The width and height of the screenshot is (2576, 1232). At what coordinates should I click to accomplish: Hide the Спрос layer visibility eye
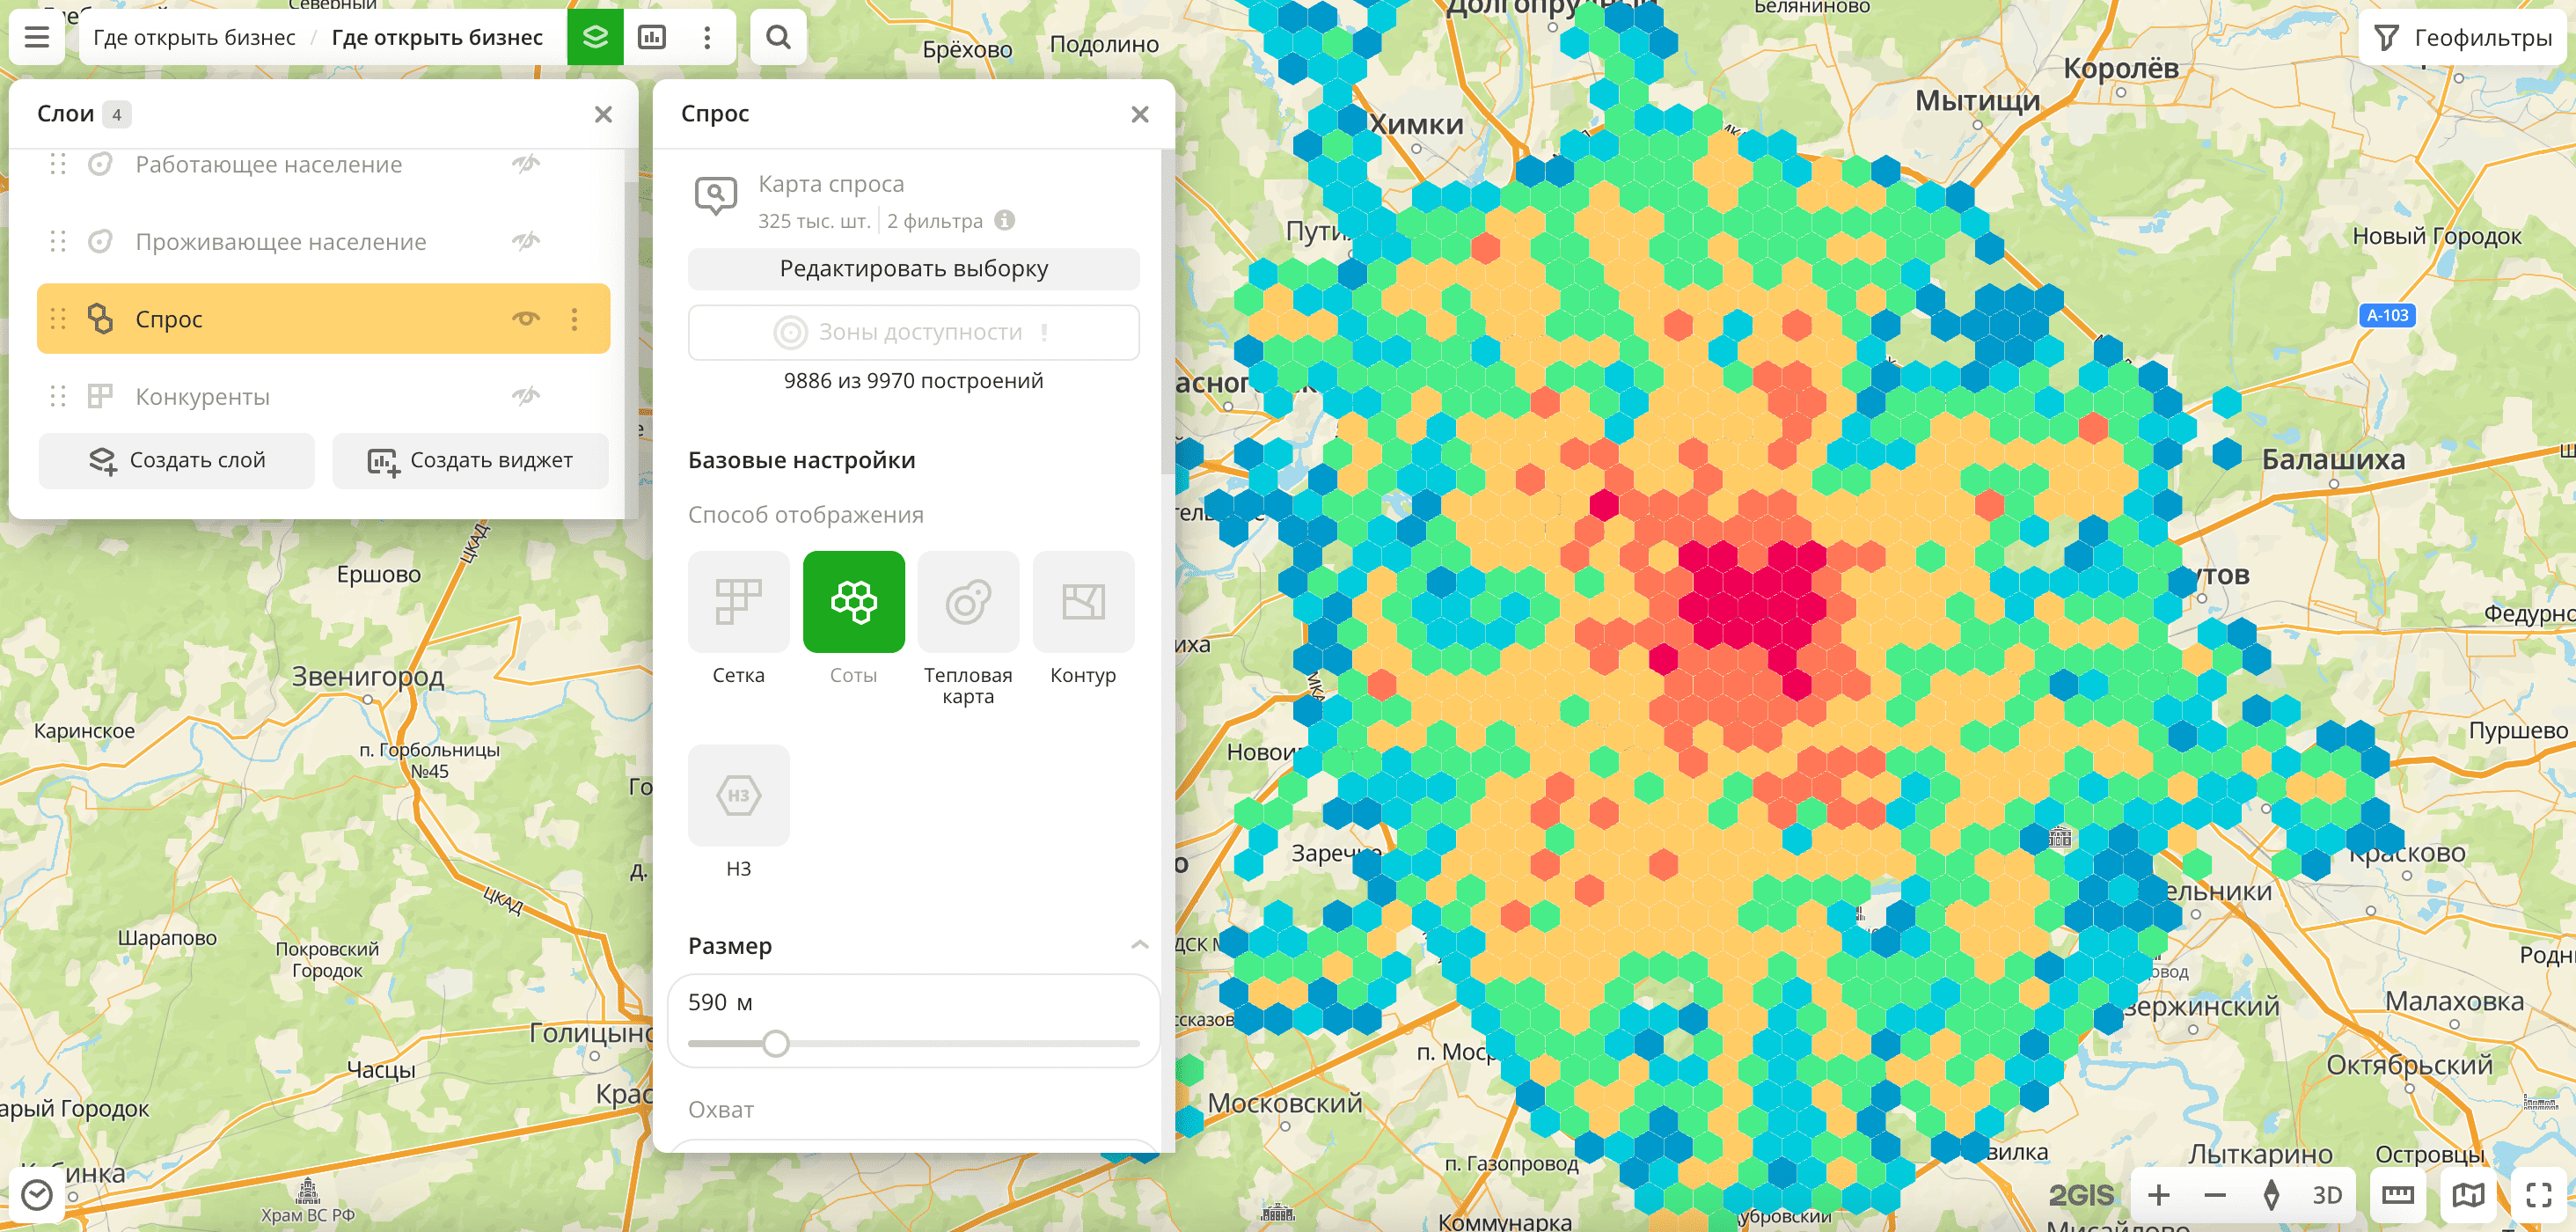coord(526,319)
